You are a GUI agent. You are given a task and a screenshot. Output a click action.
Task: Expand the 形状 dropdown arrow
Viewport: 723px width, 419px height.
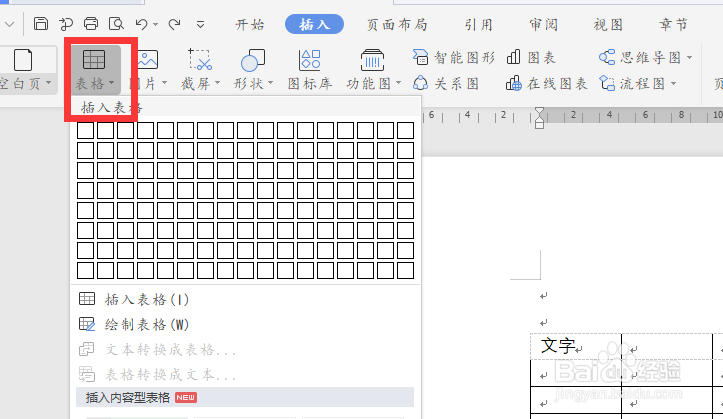click(271, 83)
